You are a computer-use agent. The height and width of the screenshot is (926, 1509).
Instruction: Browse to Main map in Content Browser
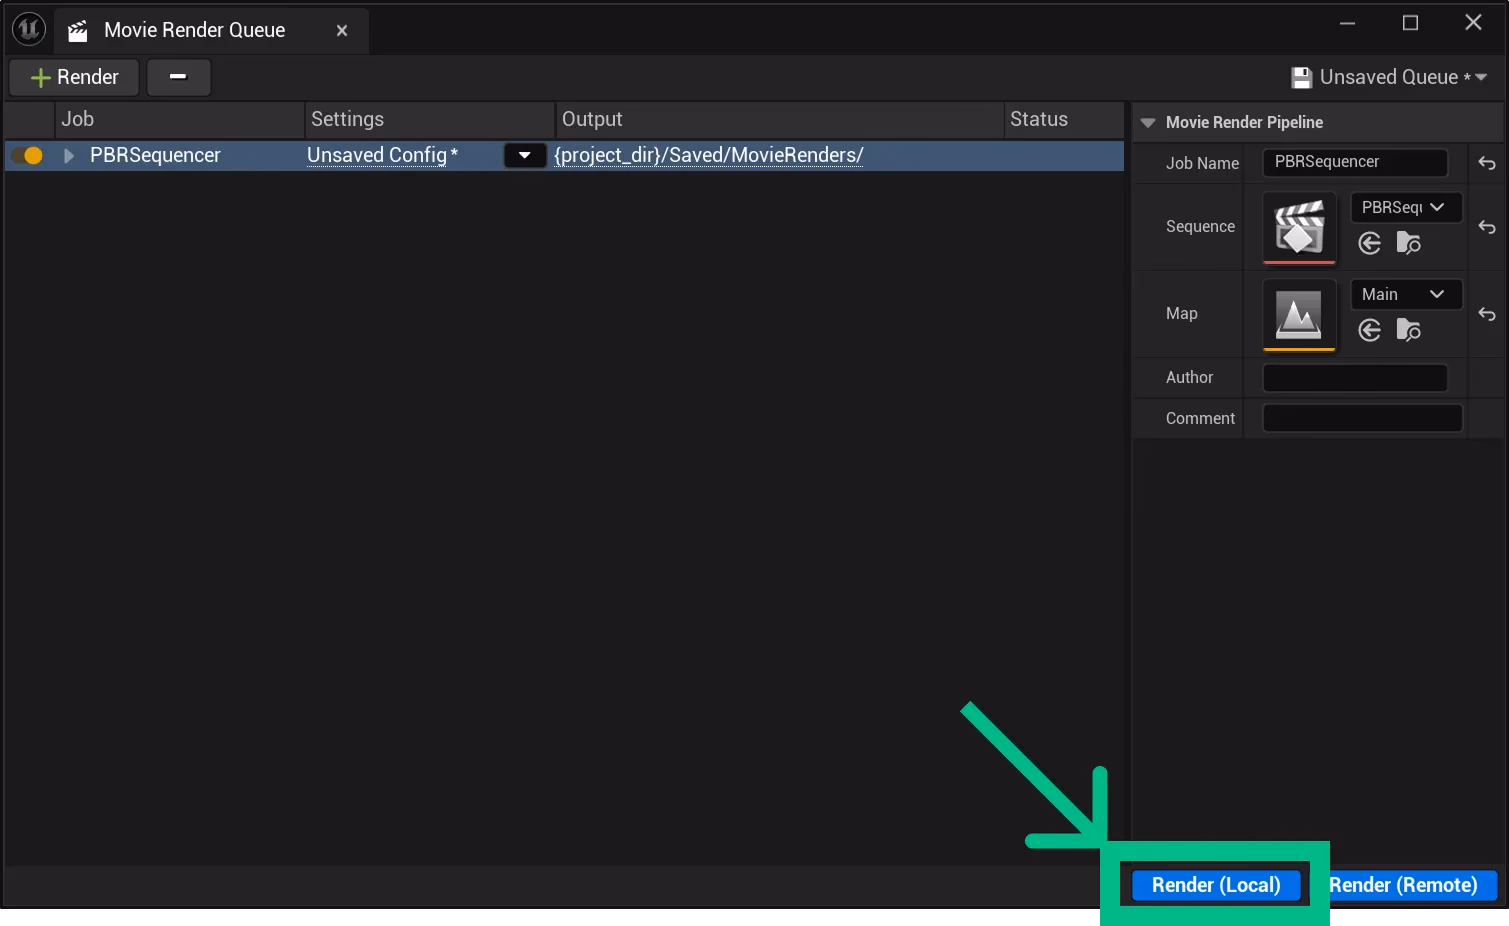pyautogui.click(x=1408, y=330)
